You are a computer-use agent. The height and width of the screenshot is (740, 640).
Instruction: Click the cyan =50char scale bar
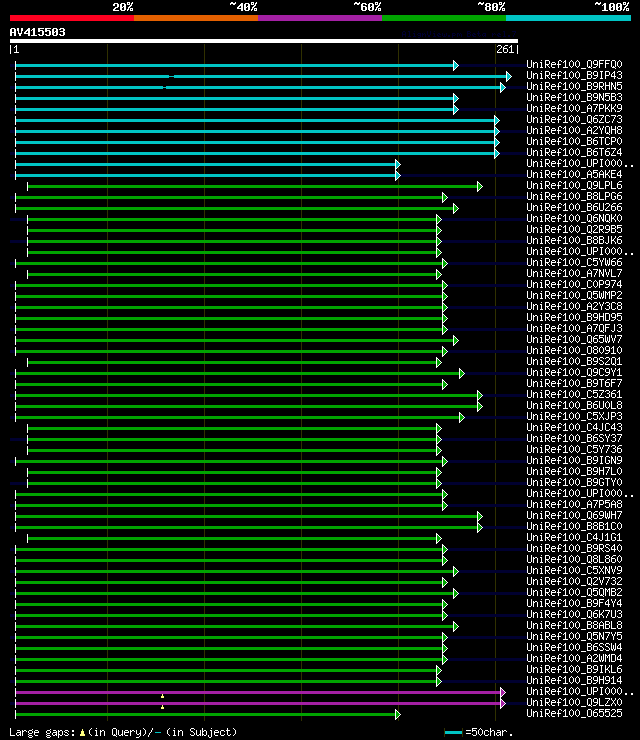(x=453, y=732)
